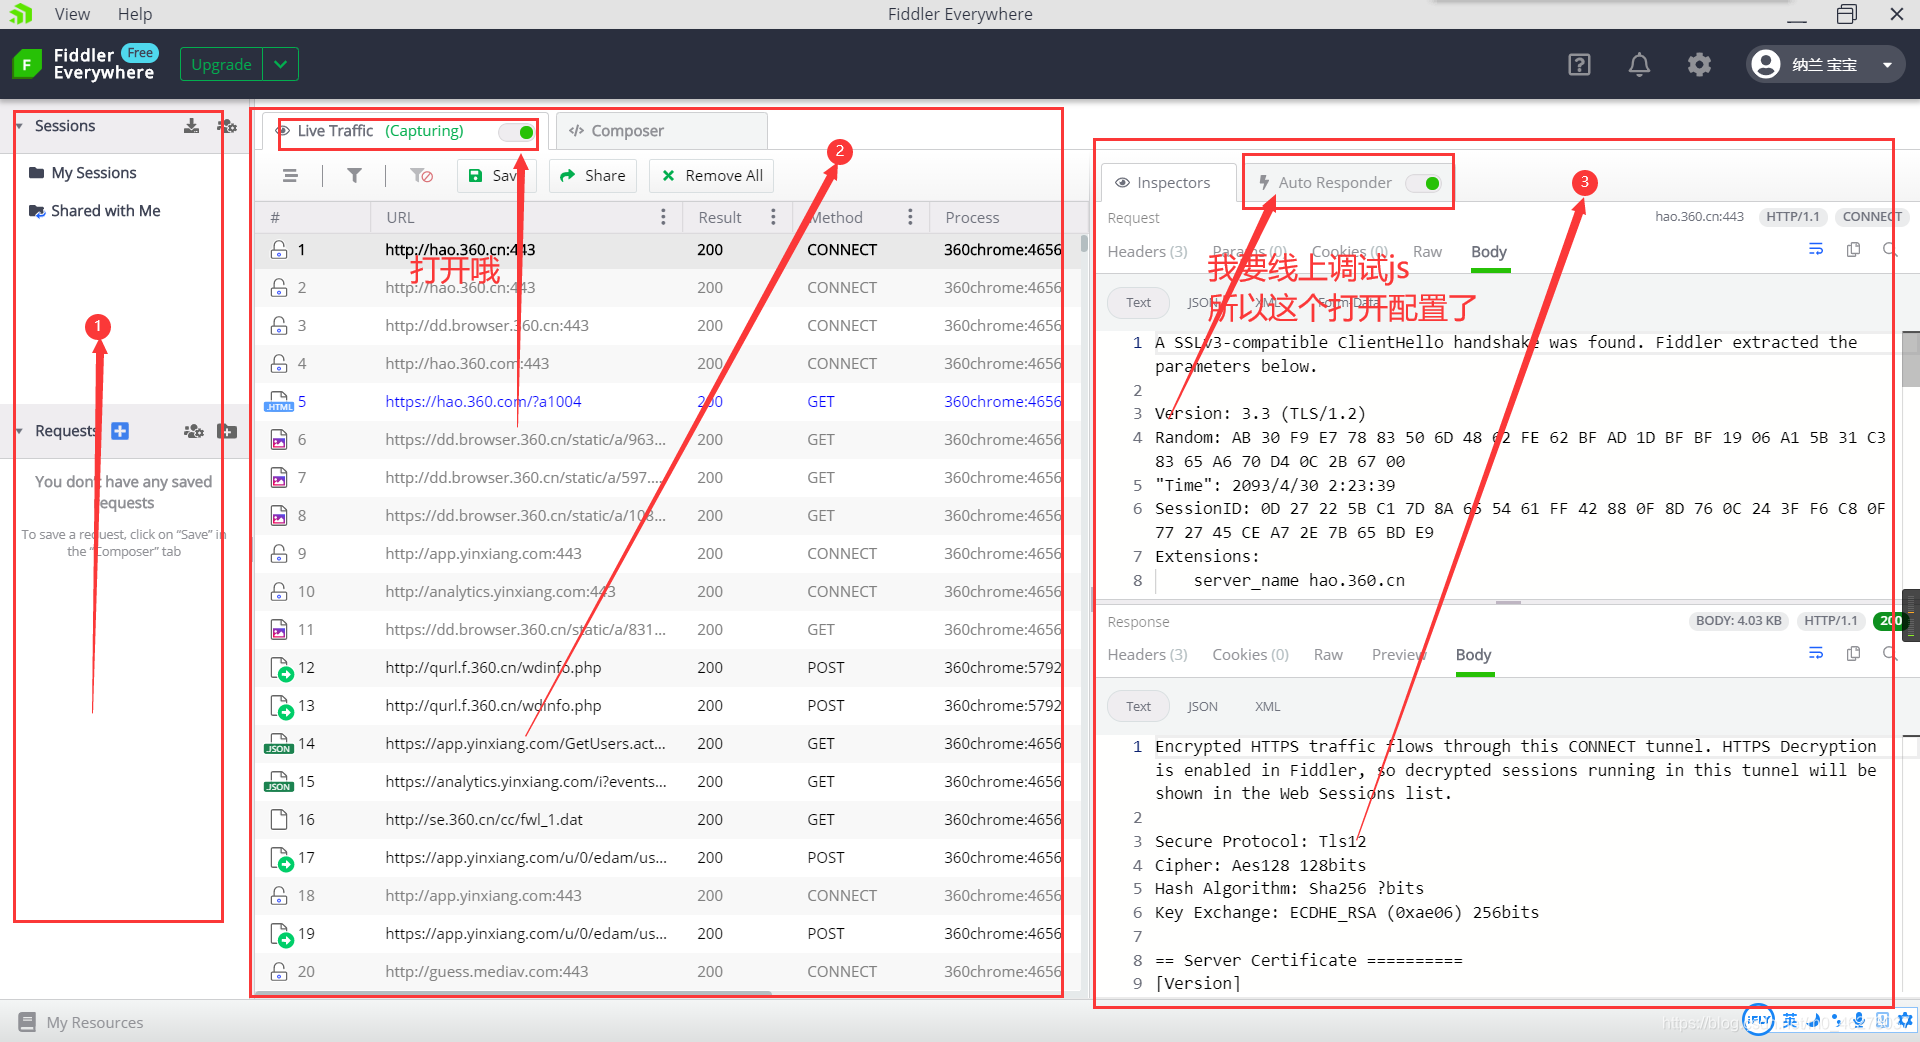Image resolution: width=1920 pixels, height=1042 pixels.
Task: Click the Fiddler Everywhere logo
Action: [27, 65]
